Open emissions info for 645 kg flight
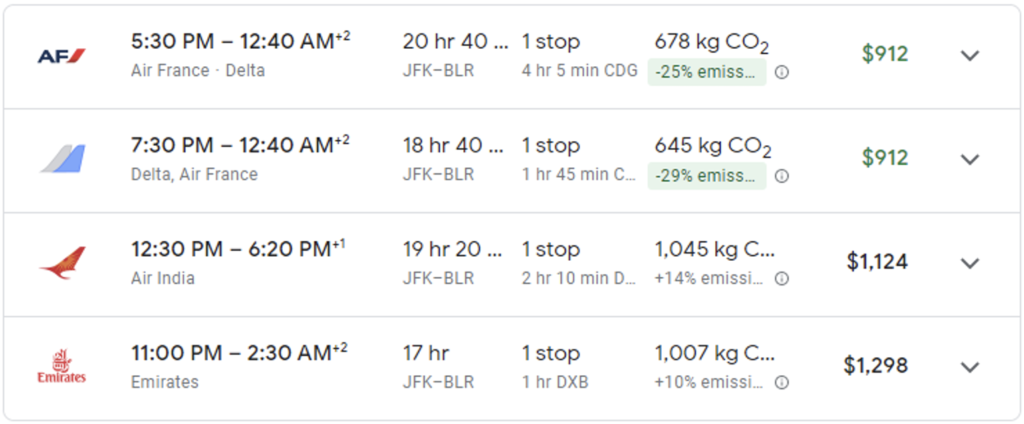This screenshot has height=424, width=1024. pos(782,176)
